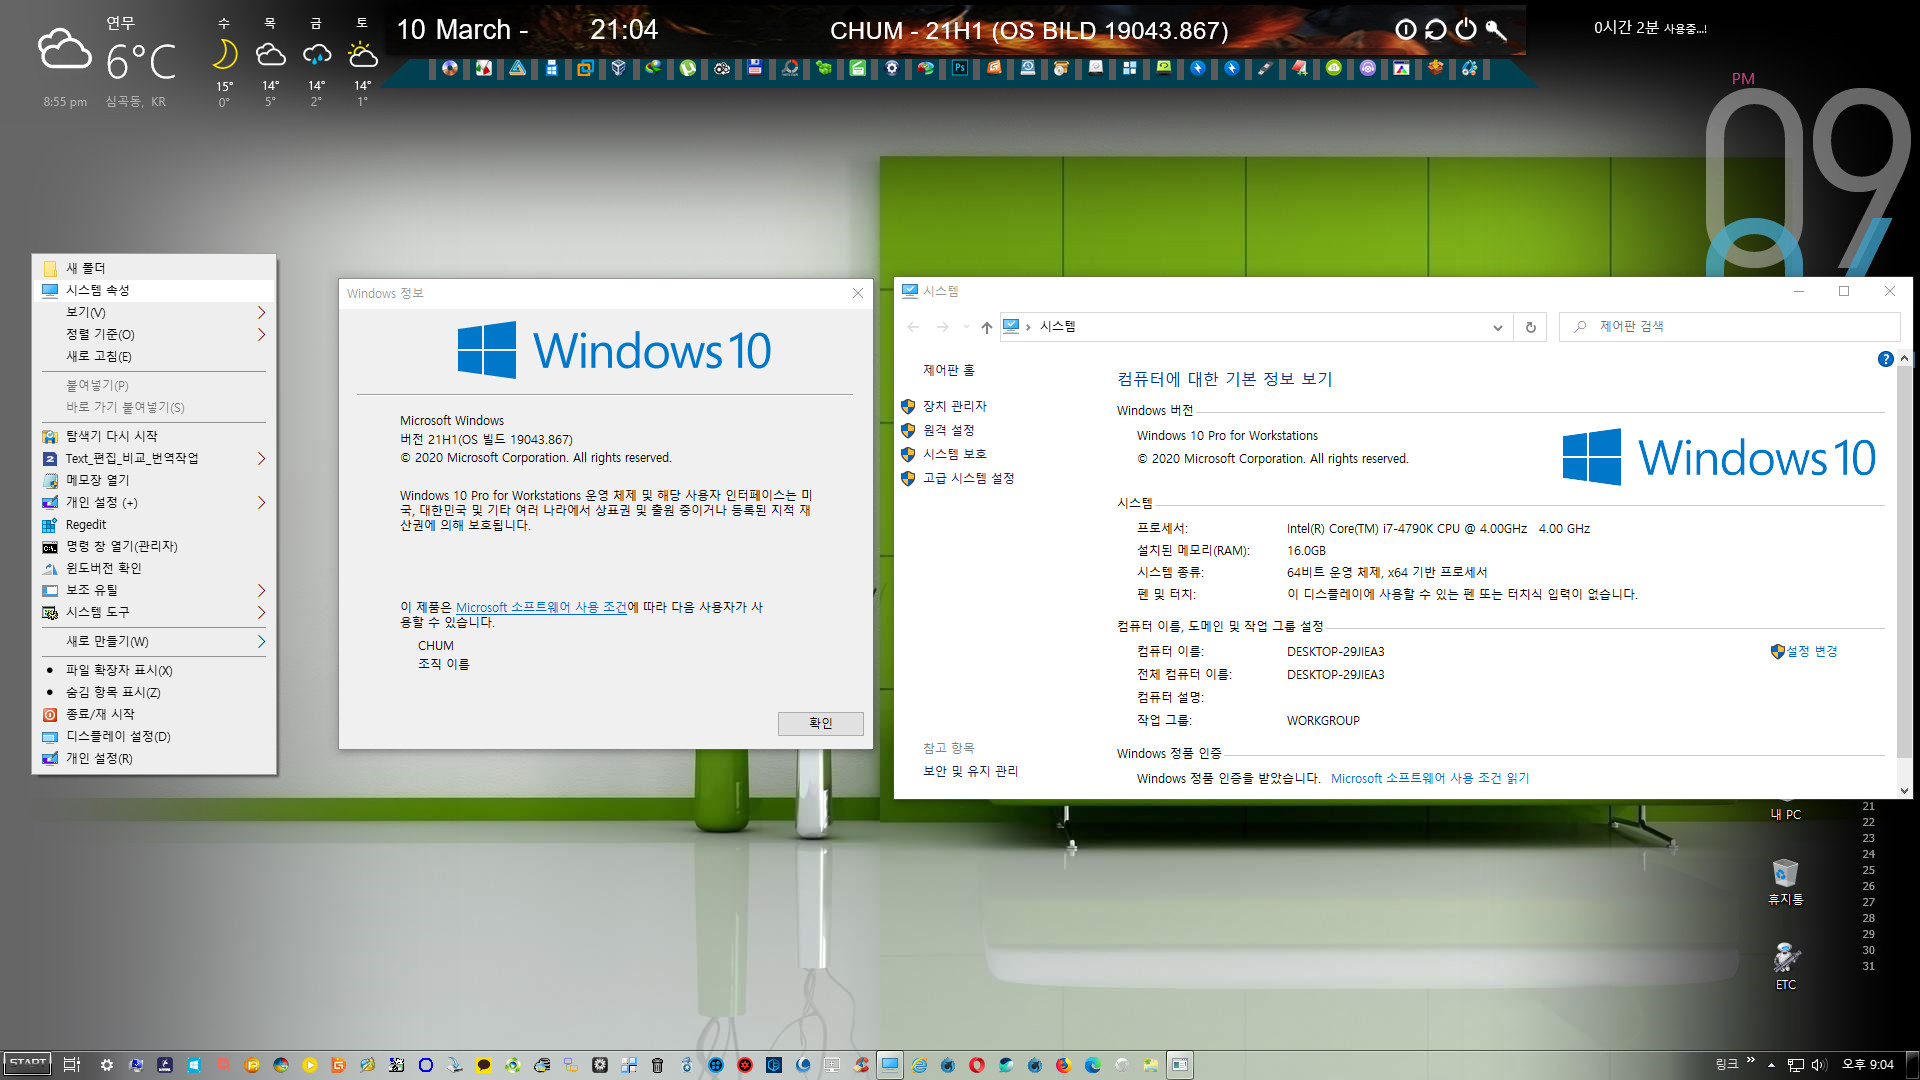Click the circled-I shutdown icon top bar
The image size is (1920, 1080).
(x=1405, y=29)
